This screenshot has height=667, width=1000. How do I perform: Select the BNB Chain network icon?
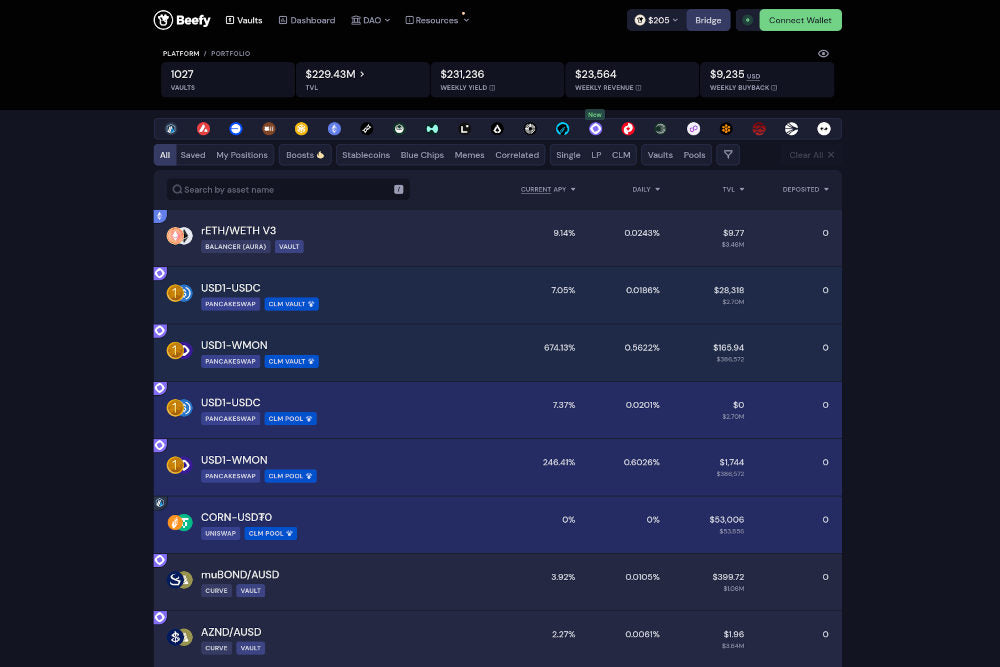[x=302, y=128]
